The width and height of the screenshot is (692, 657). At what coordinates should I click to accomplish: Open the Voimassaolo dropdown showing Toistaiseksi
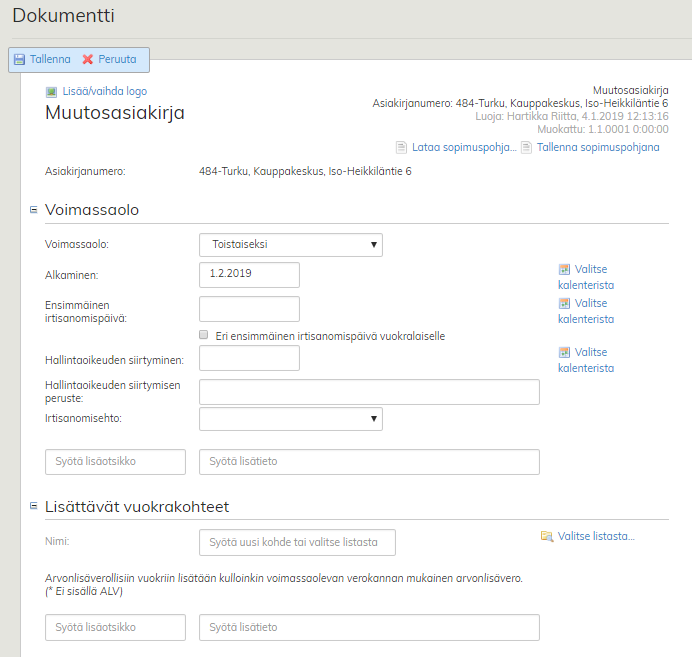[291, 245]
